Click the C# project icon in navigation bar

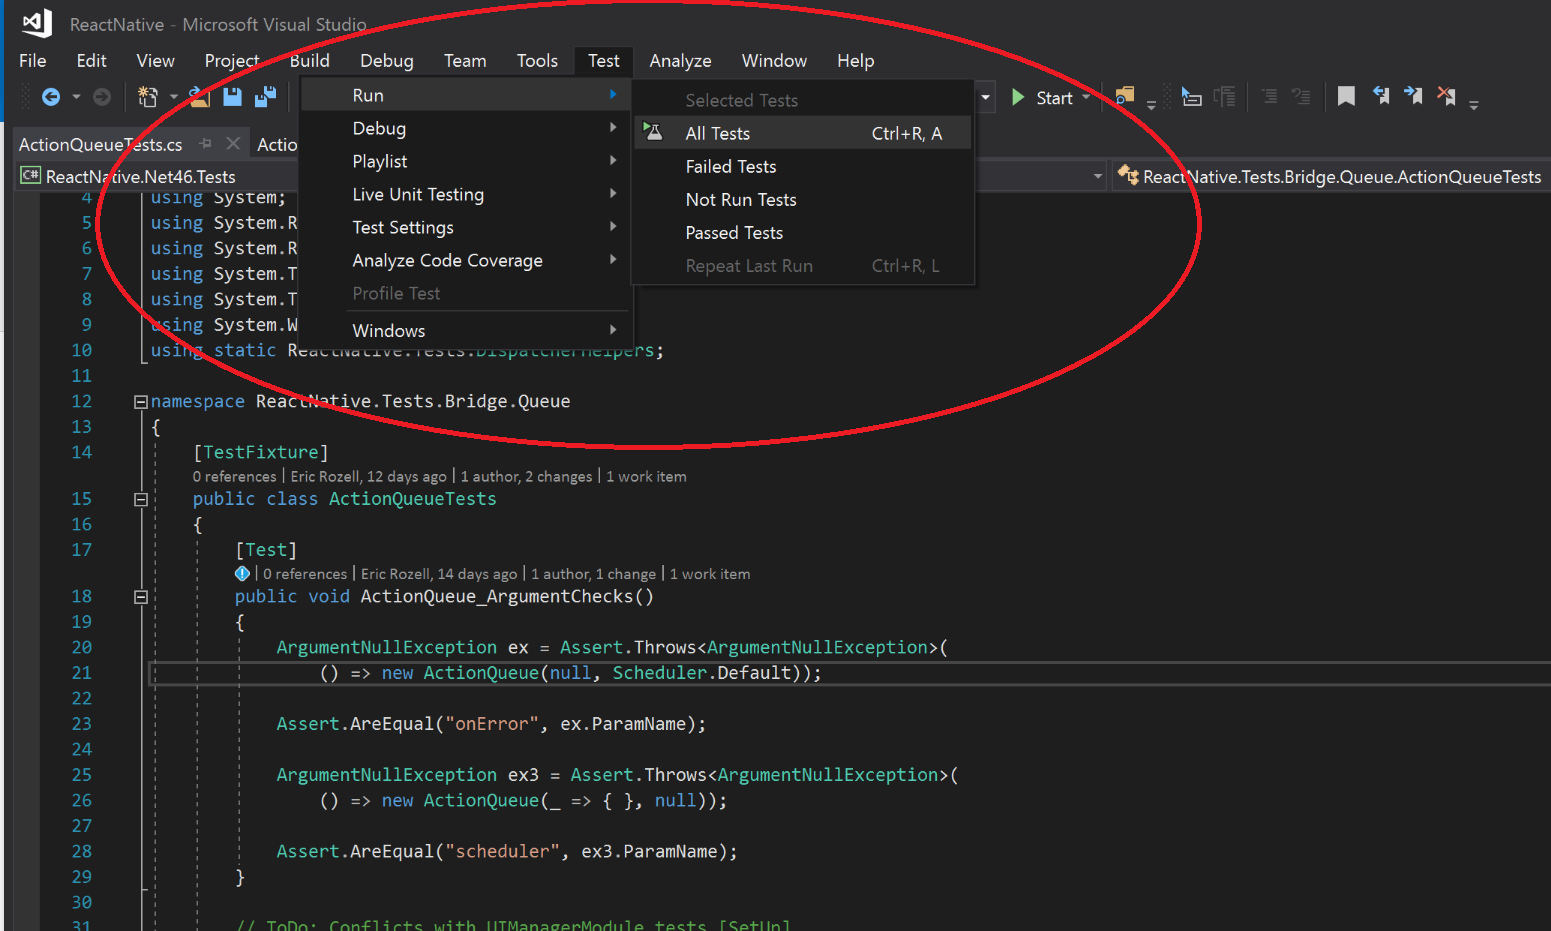(31, 176)
